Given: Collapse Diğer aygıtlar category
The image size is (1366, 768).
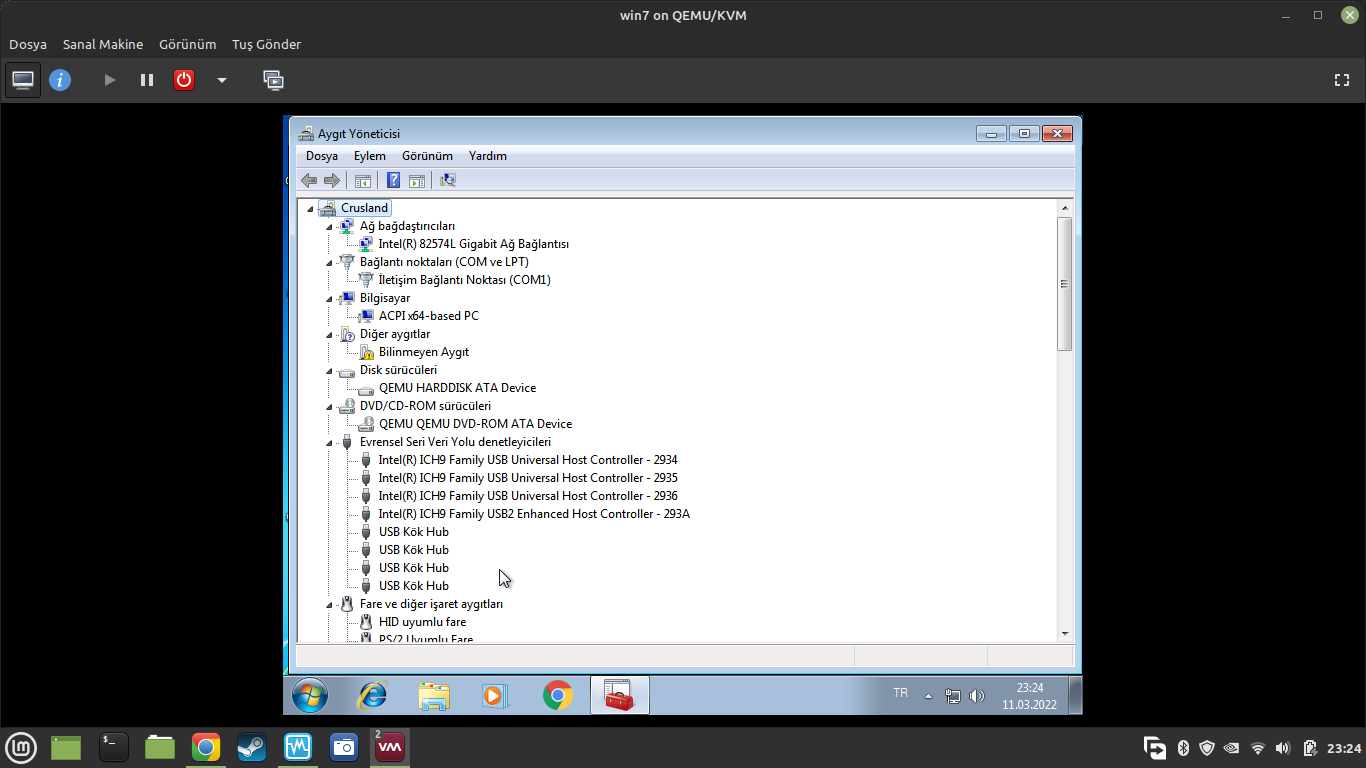Looking at the screenshot, I should 329,334.
